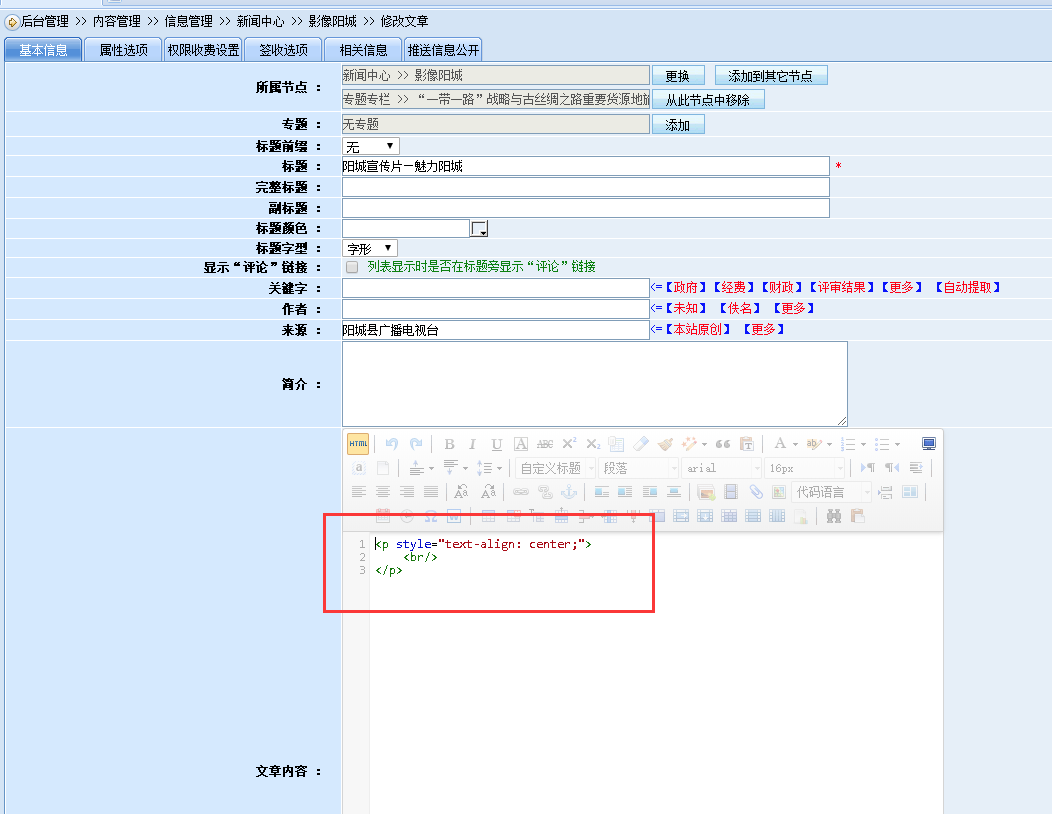This screenshot has width=1052, height=814.
Task: Click the insert video film icon
Action: click(731, 492)
